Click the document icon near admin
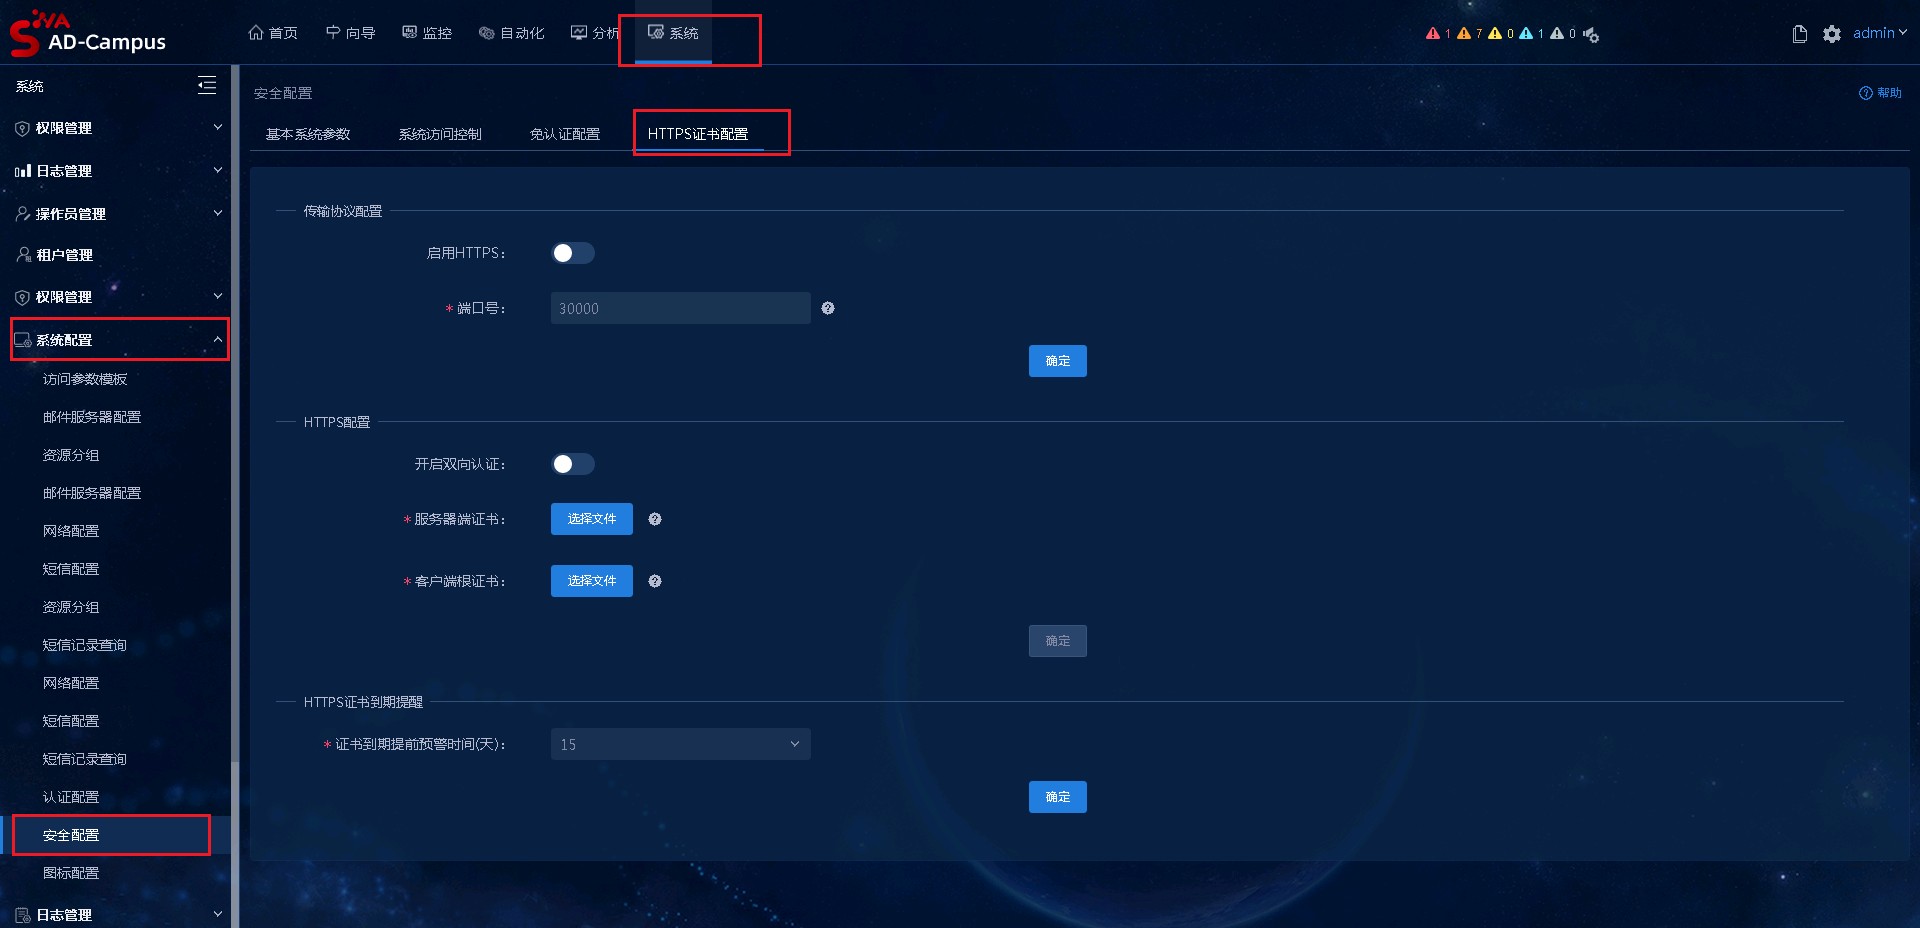The width and height of the screenshot is (1920, 928). click(x=1799, y=34)
